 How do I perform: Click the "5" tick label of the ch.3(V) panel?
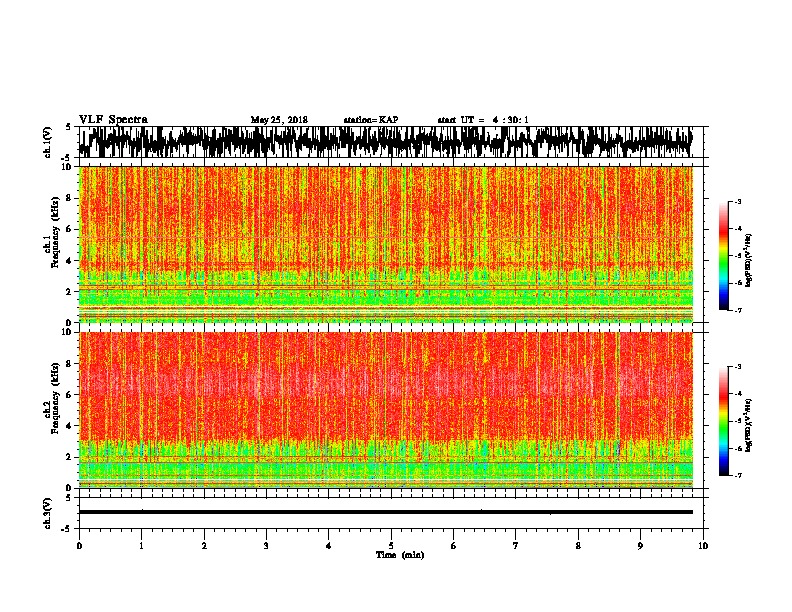tap(68, 498)
